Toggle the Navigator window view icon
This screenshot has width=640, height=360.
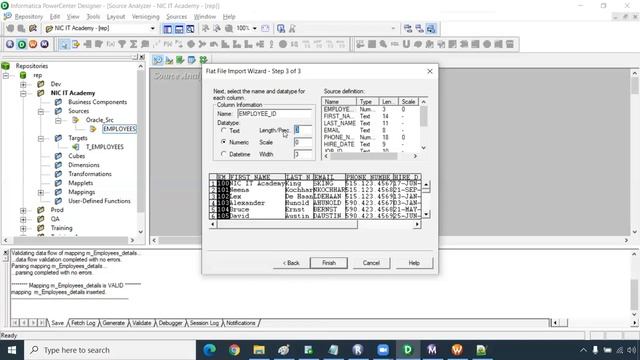click(x=168, y=29)
